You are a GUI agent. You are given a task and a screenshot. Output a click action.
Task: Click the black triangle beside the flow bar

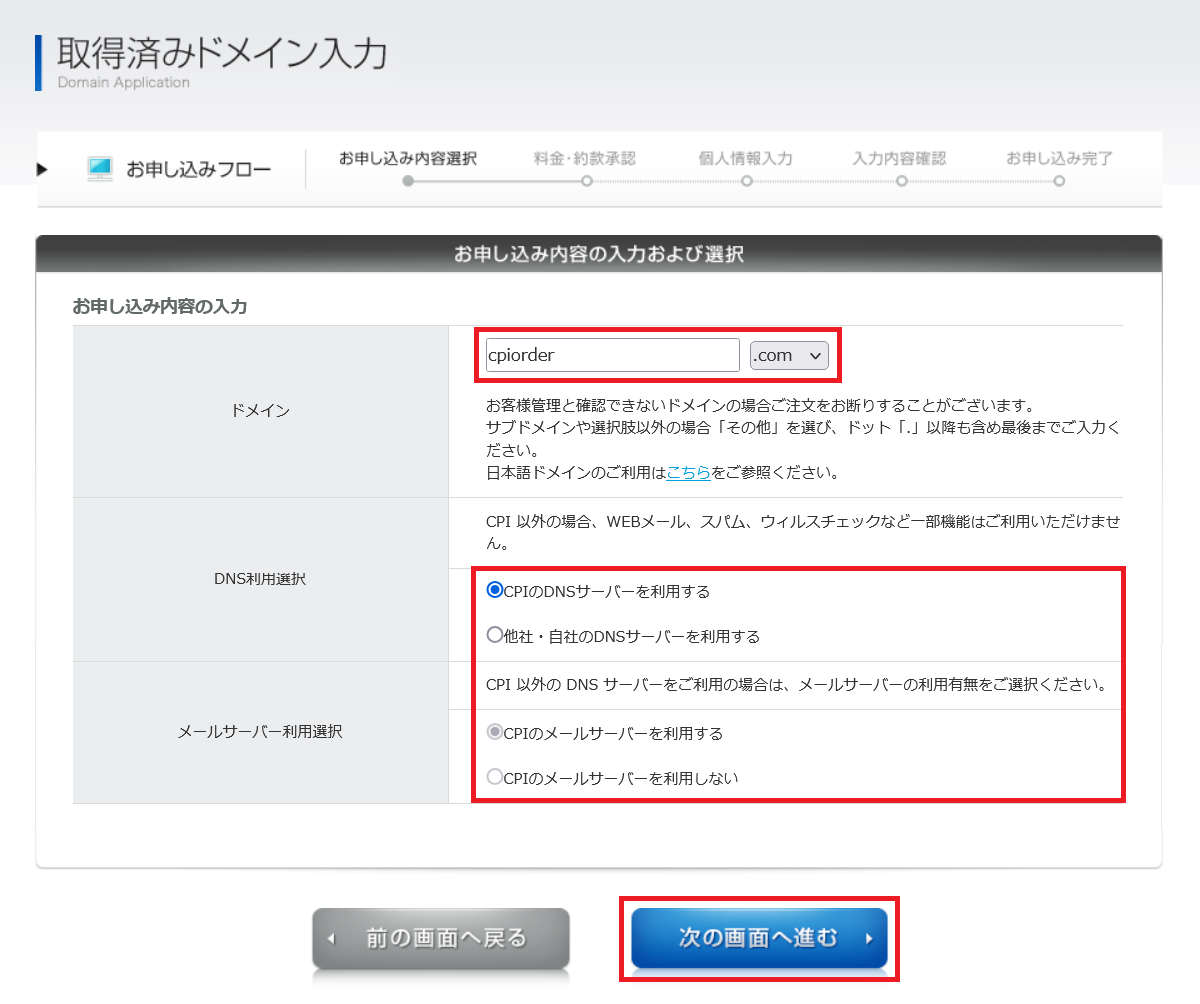click(42, 169)
